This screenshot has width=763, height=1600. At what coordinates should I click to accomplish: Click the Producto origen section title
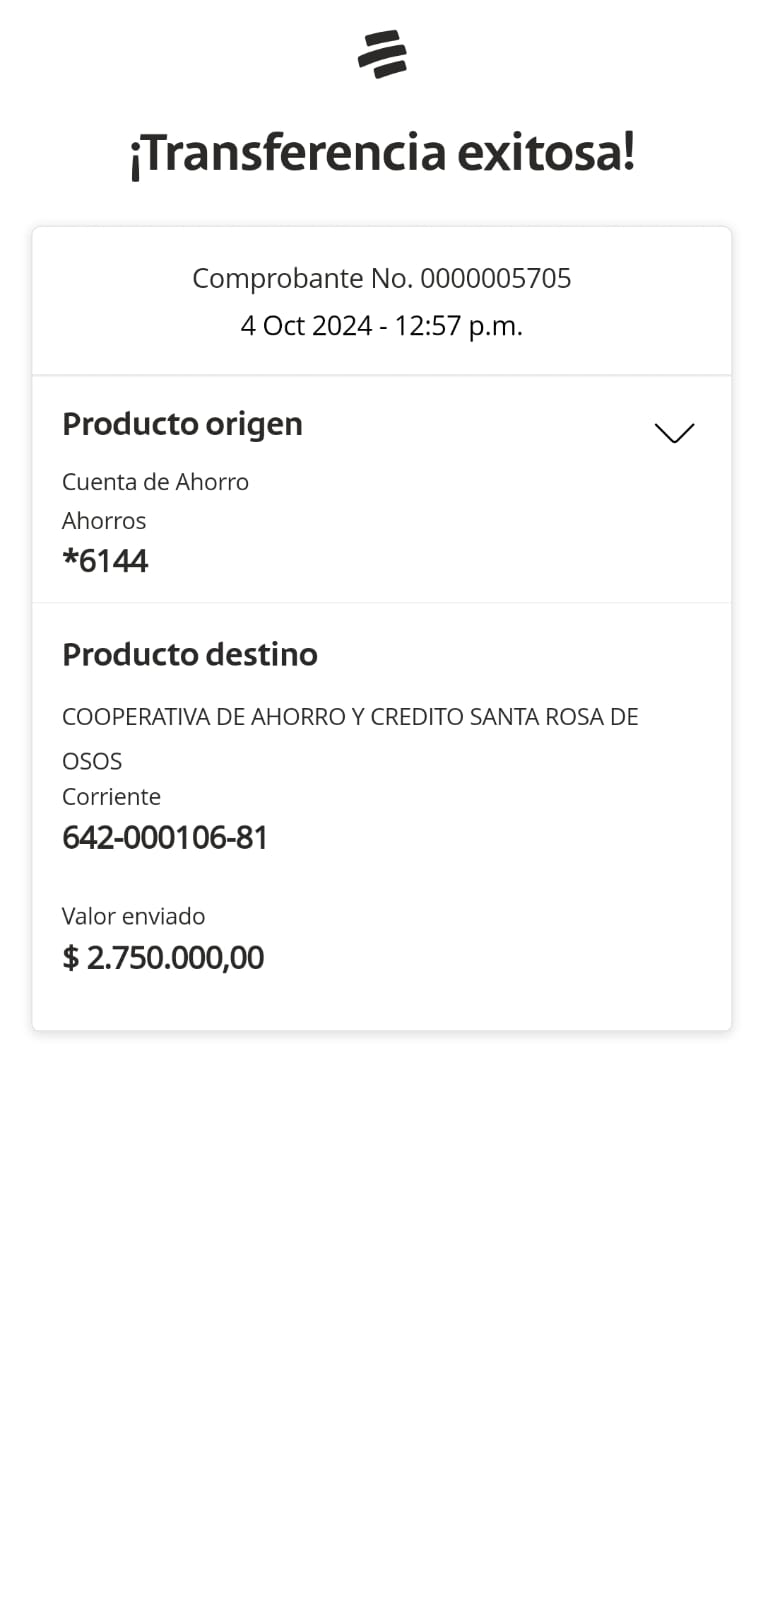pos(182,424)
